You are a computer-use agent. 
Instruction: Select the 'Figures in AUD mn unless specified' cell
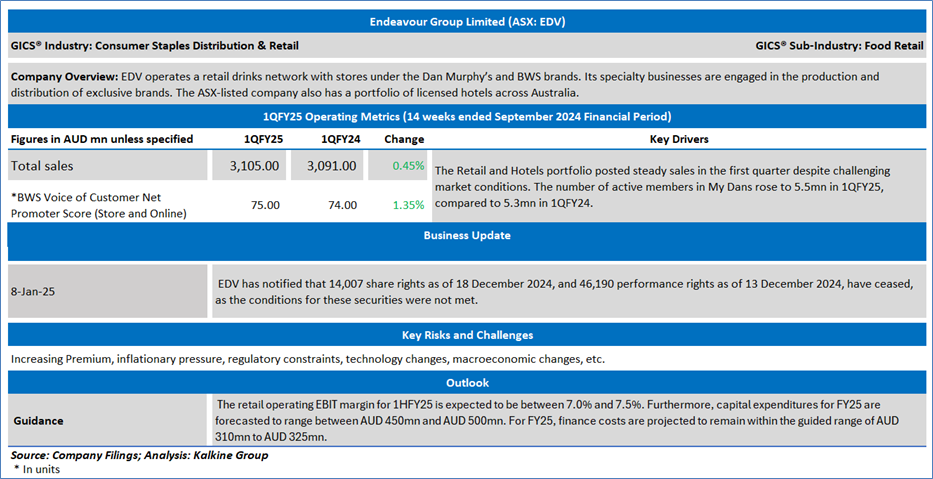(x=102, y=139)
